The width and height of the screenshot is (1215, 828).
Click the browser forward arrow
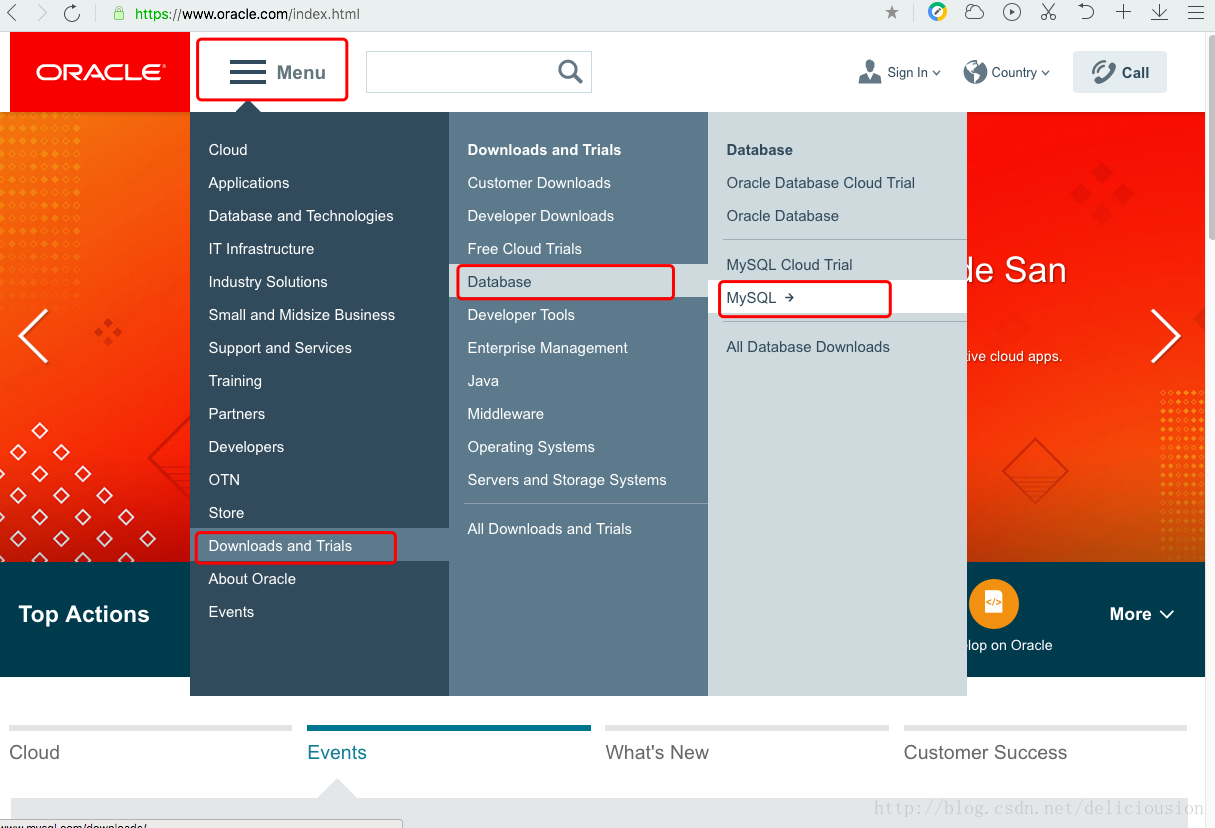(x=41, y=13)
